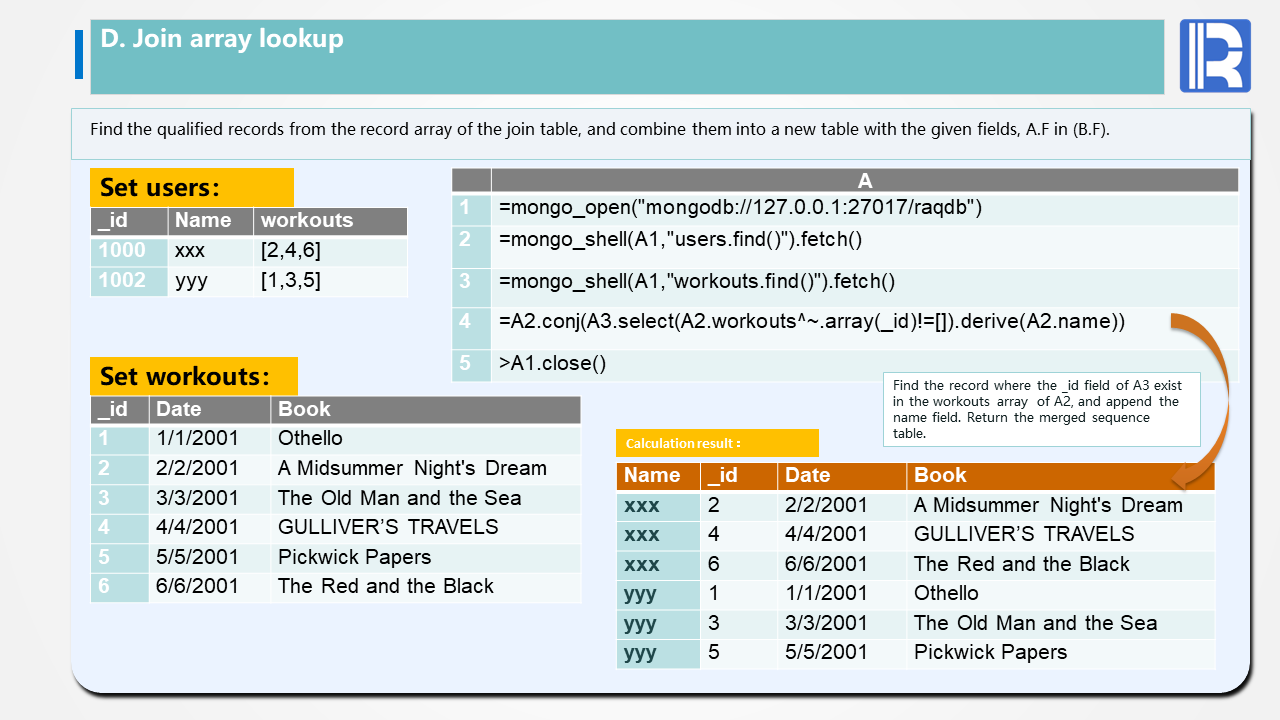Click date '4/4/2001' in workouts table
Screen dimensions: 1280x720
[198, 527]
